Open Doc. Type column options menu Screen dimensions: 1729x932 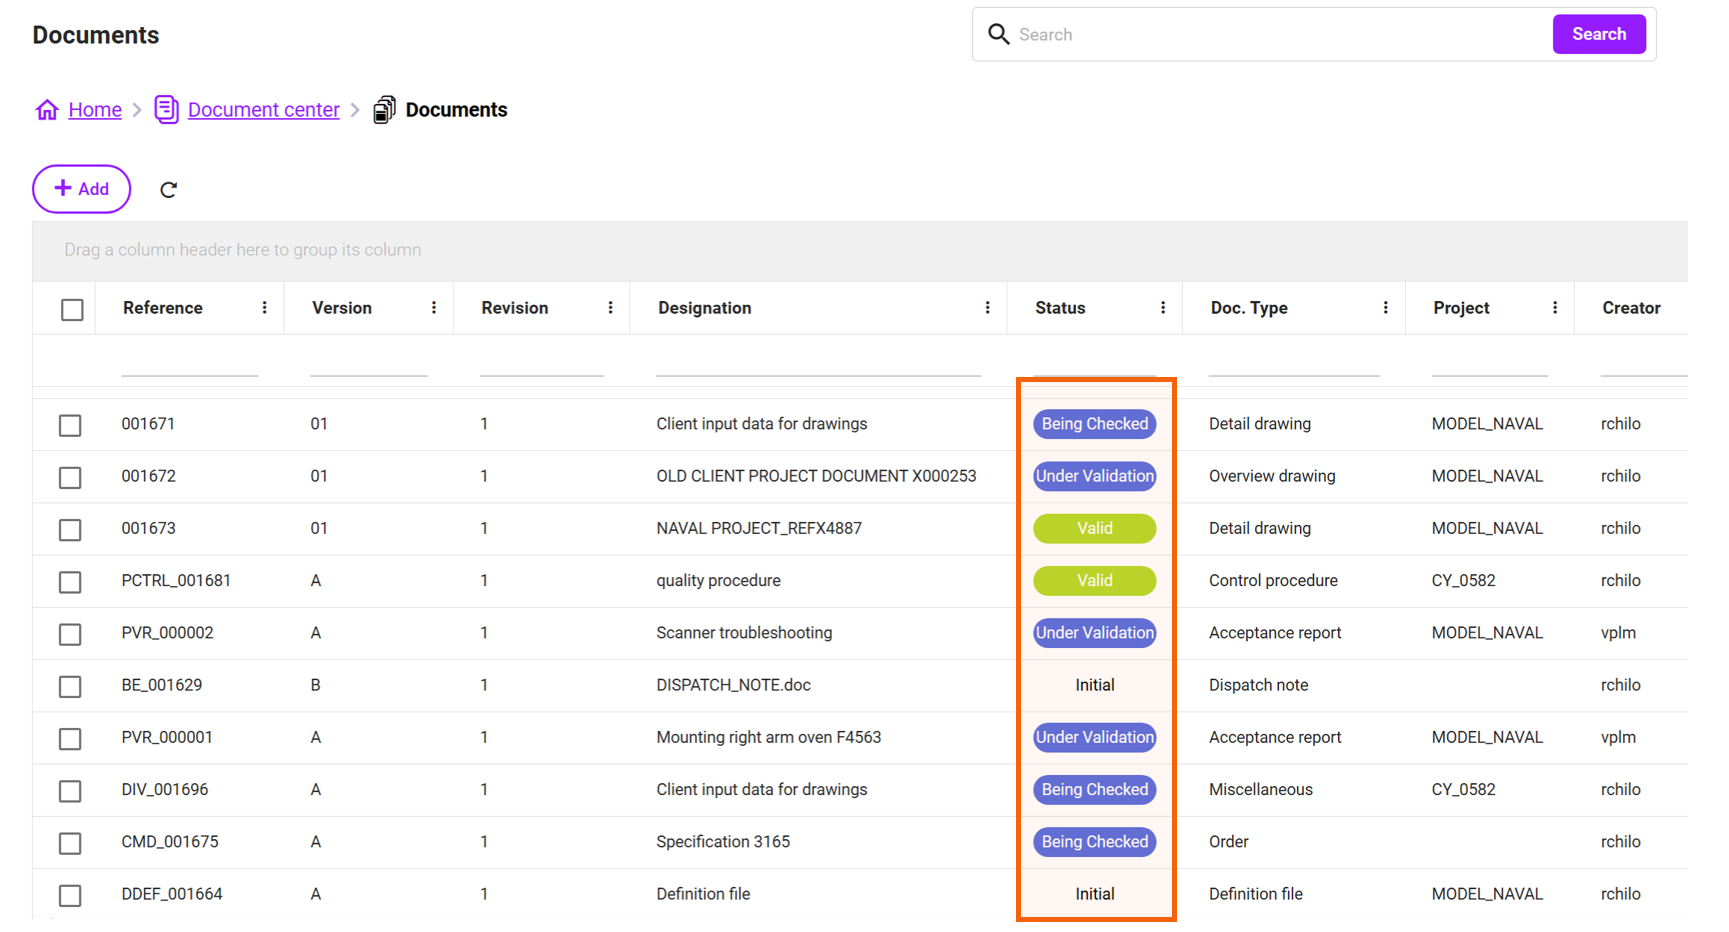[1385, 308]
